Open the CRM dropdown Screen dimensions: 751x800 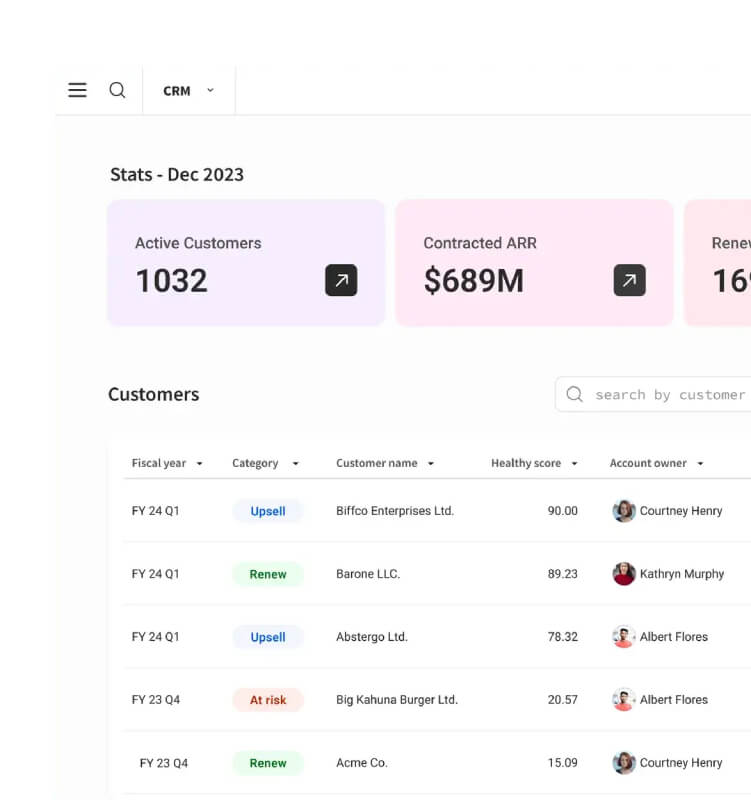(188, 91)
